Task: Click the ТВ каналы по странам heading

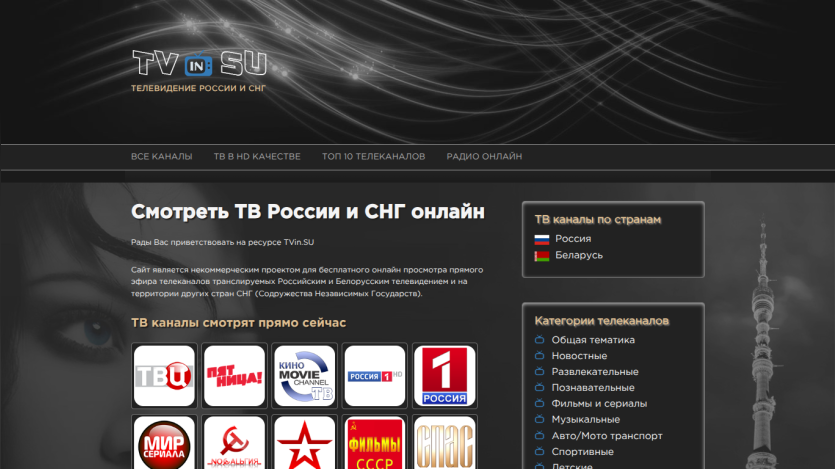Action: coord(597,219)
